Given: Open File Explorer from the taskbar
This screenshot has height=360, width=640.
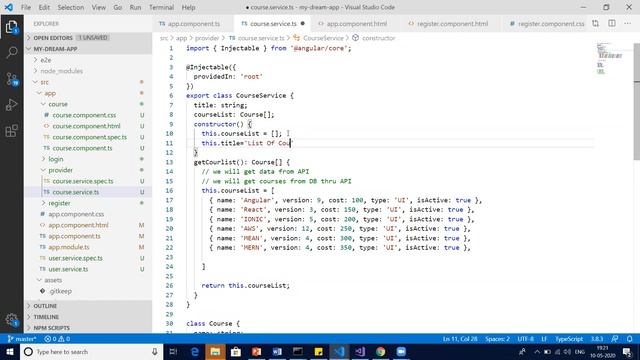Looking at the screenshot, I should point(215,352).
